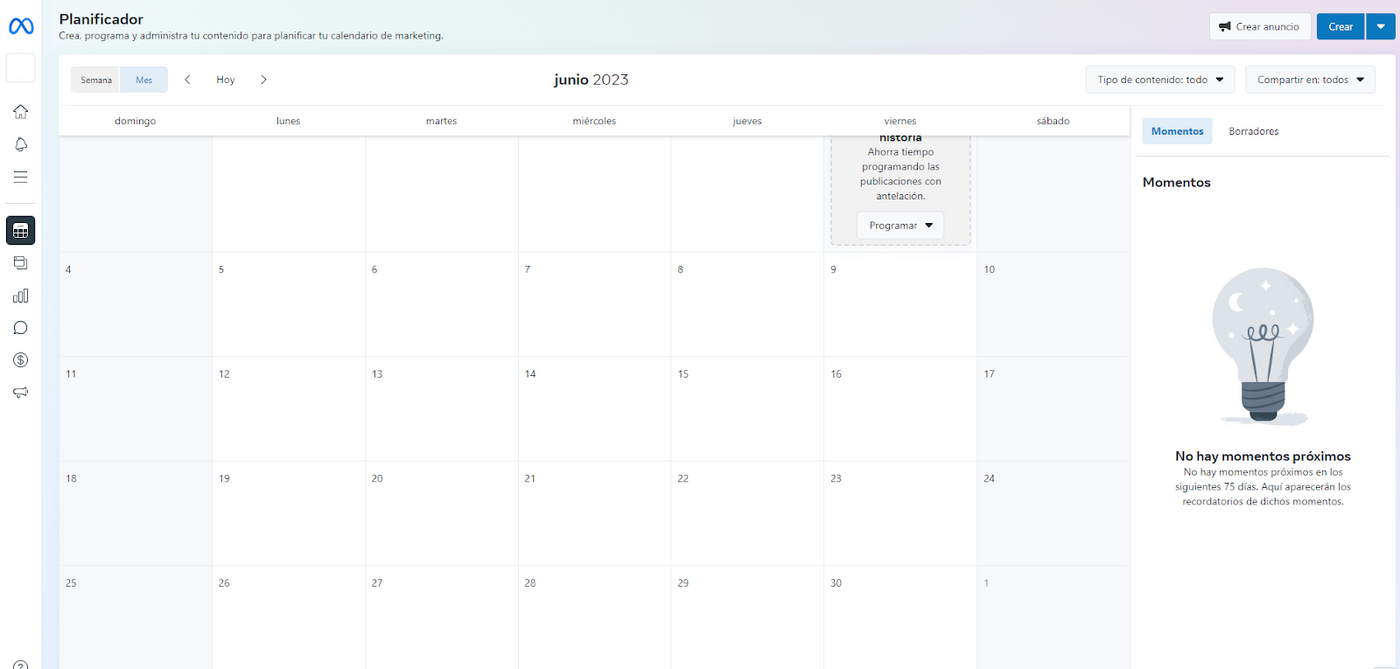Click the jueves column header
Viewport: 1400px width, 669px height.
tap(747, 121)
